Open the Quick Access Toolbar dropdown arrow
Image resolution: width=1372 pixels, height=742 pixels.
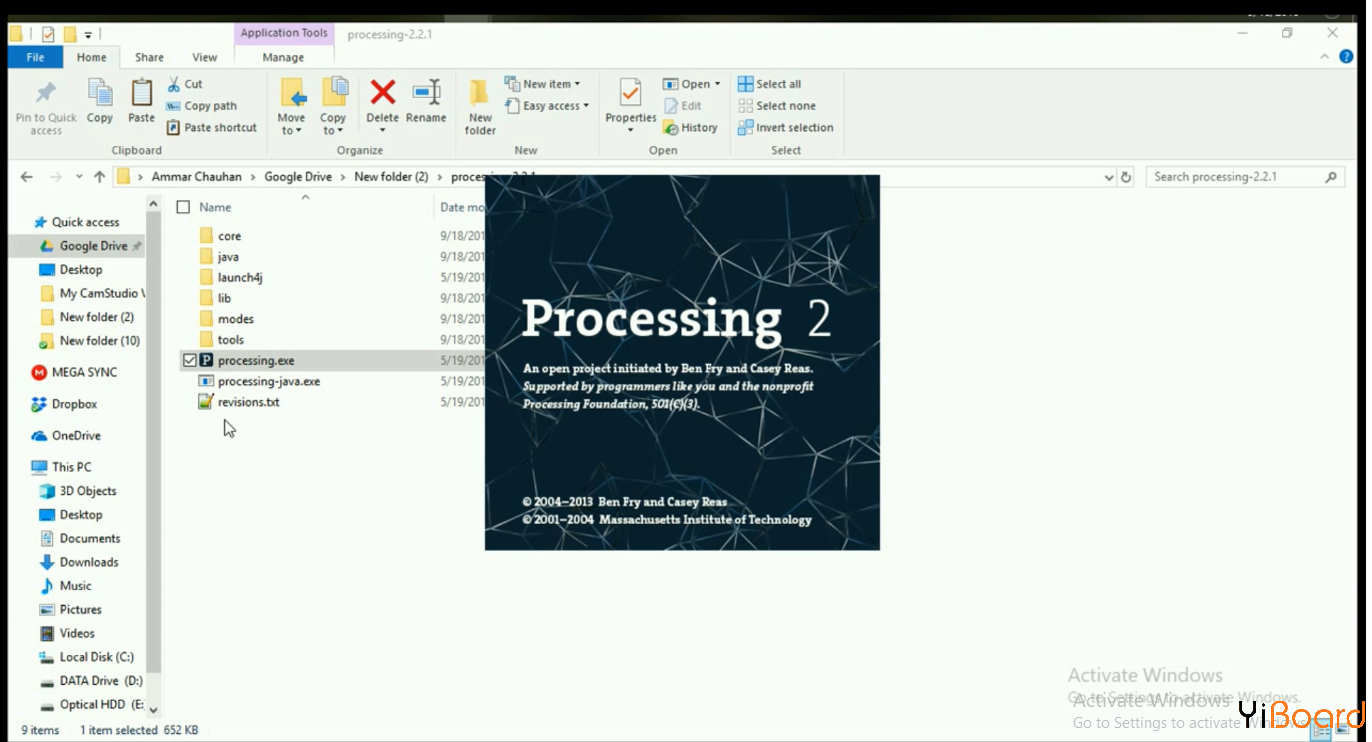coord(88,34)
